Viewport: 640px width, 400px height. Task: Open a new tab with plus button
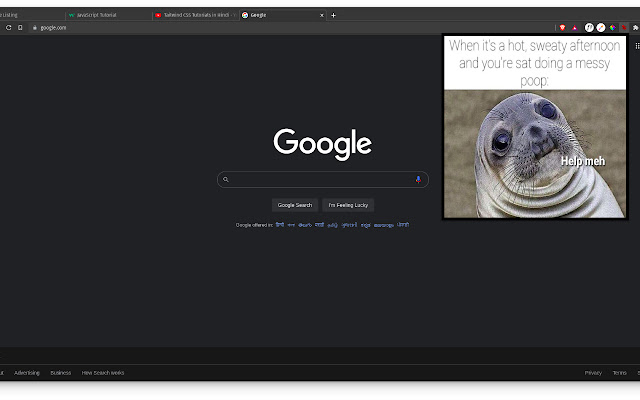point(333,15)
